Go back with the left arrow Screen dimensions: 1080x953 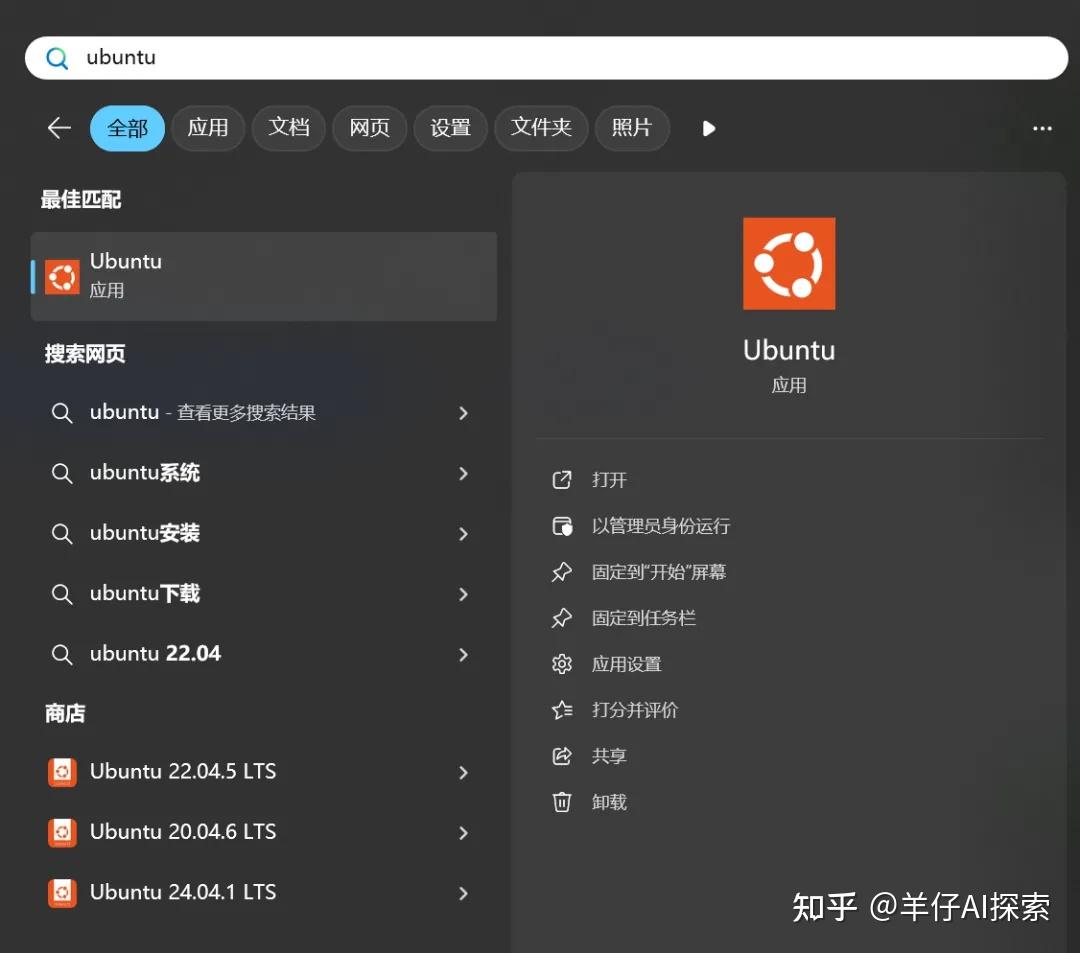(59, 127)
